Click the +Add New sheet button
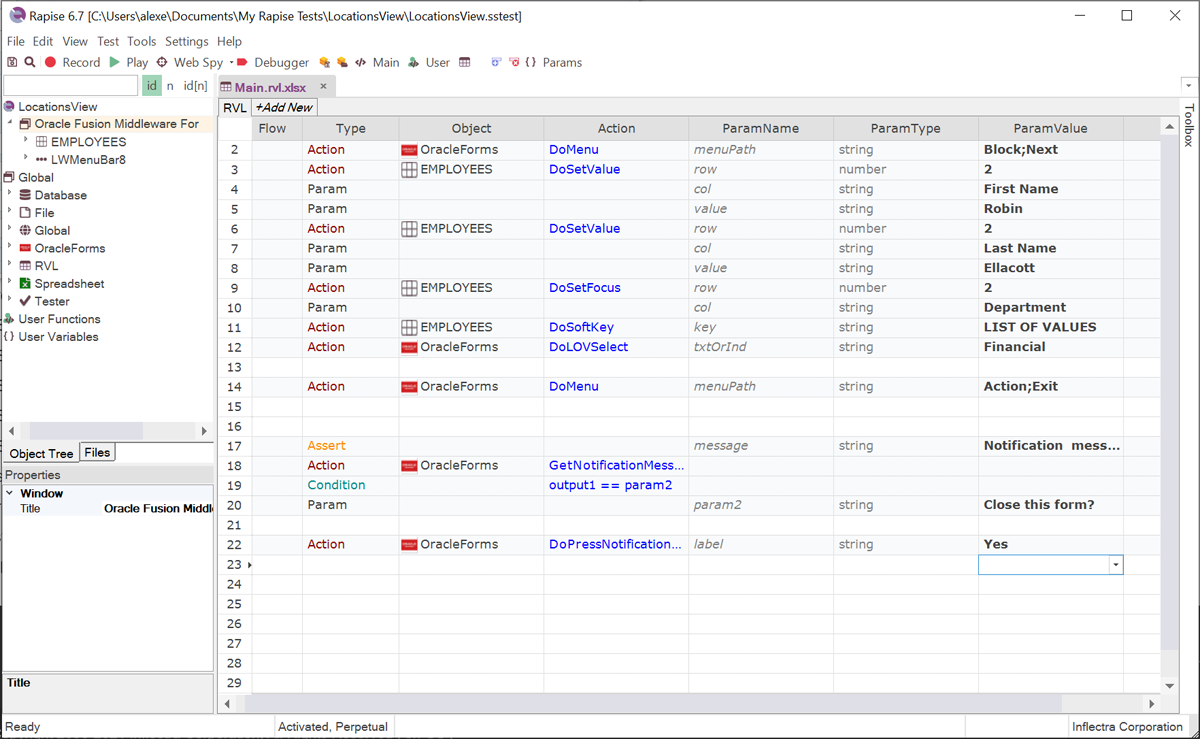Image resolution: width=1200 pixels, height=739 pixels. click(x=283, y=107)
